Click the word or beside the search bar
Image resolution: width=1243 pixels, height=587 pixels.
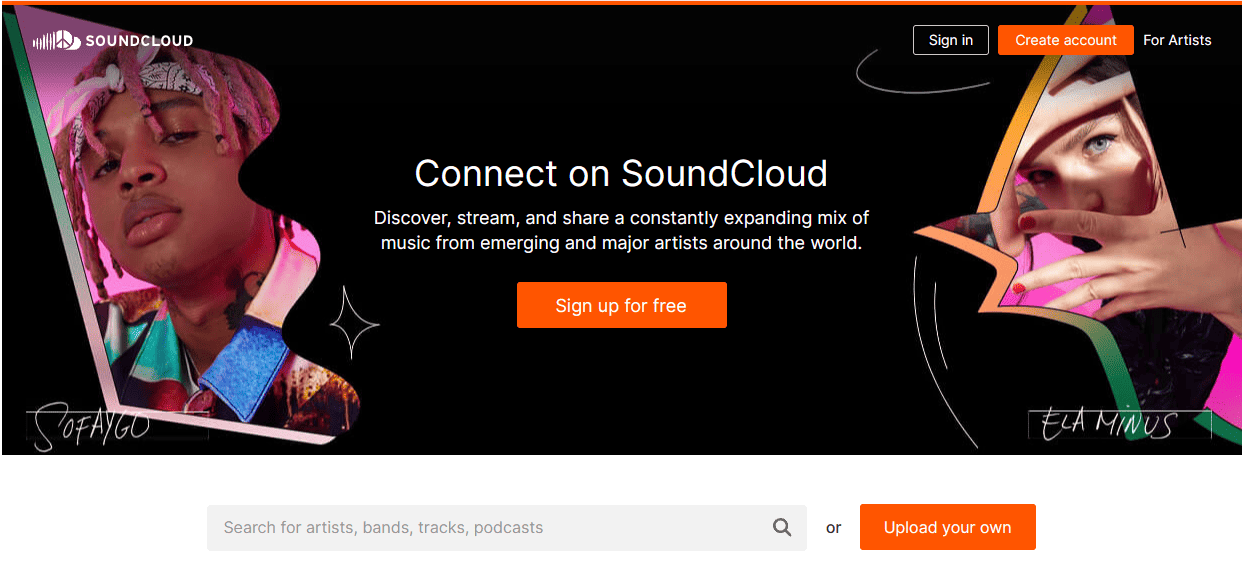833,527
